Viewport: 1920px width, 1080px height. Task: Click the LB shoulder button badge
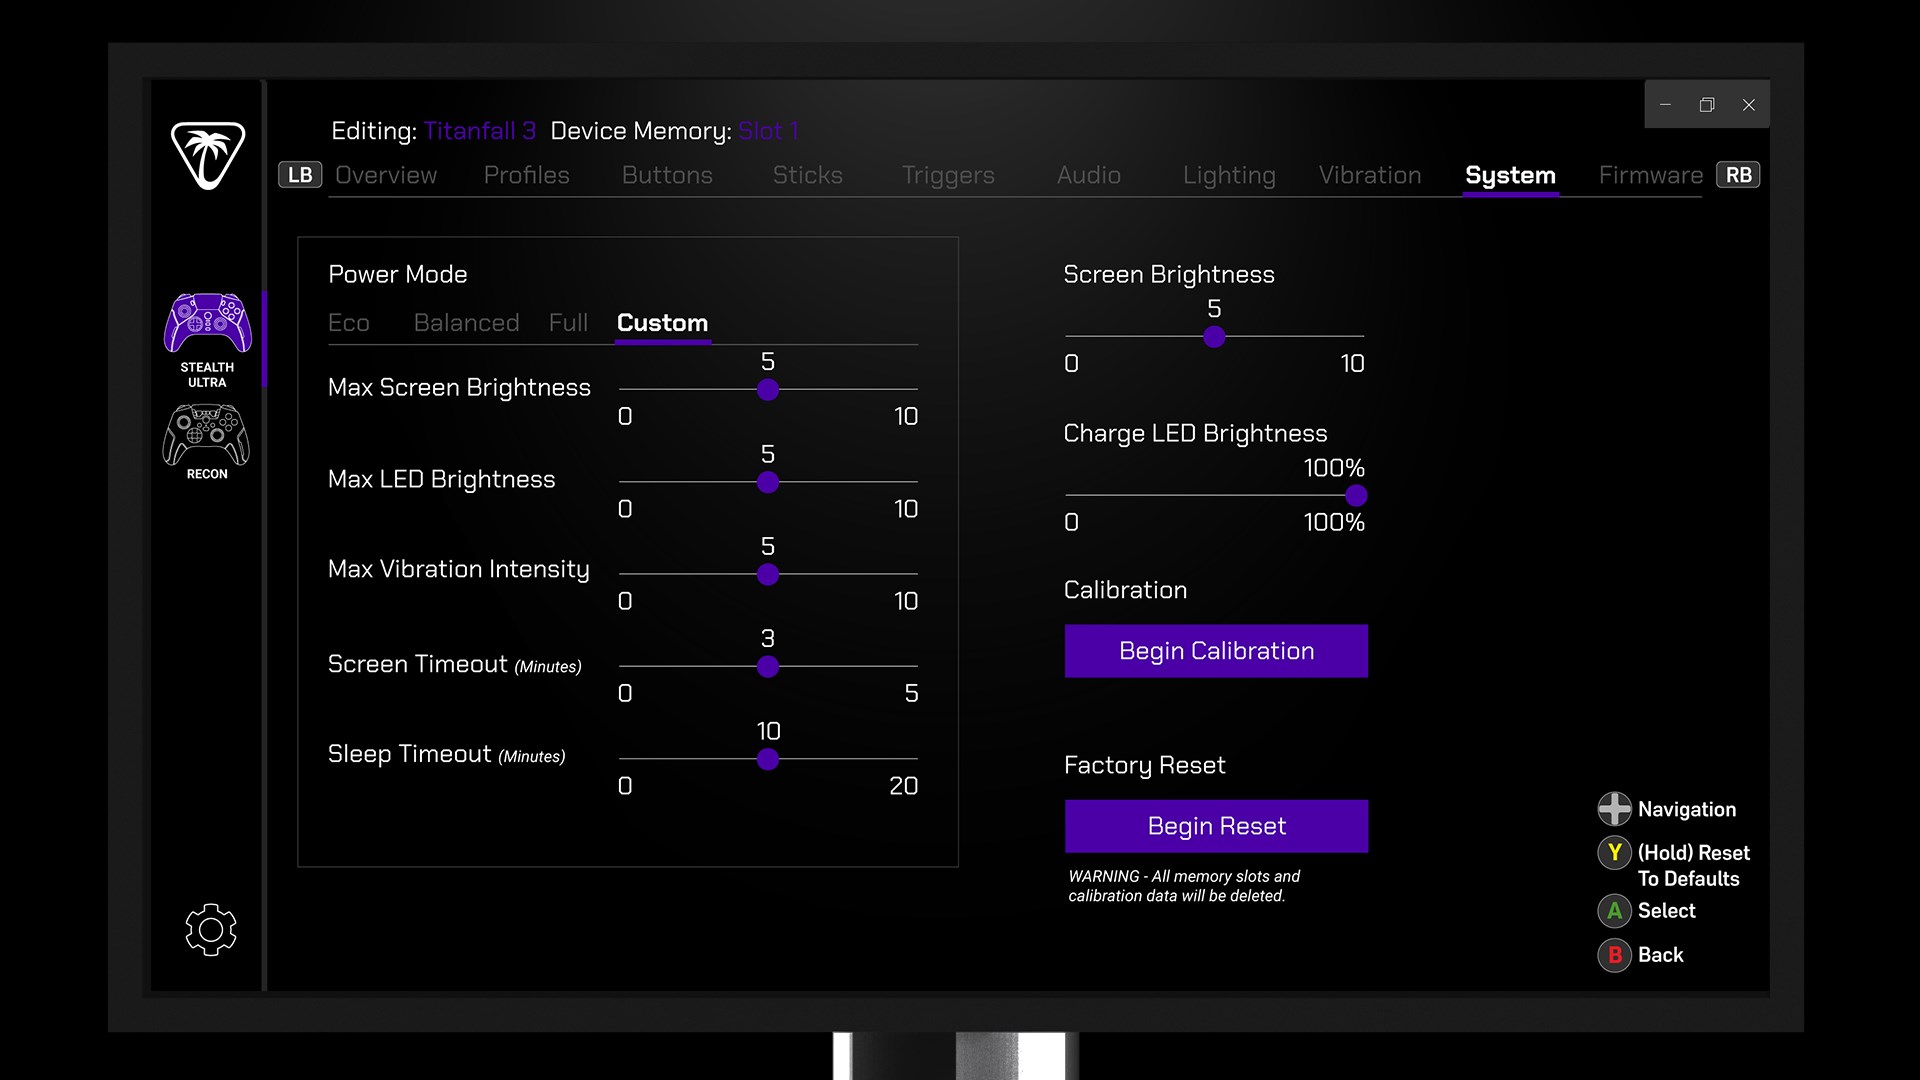point(299,174)
